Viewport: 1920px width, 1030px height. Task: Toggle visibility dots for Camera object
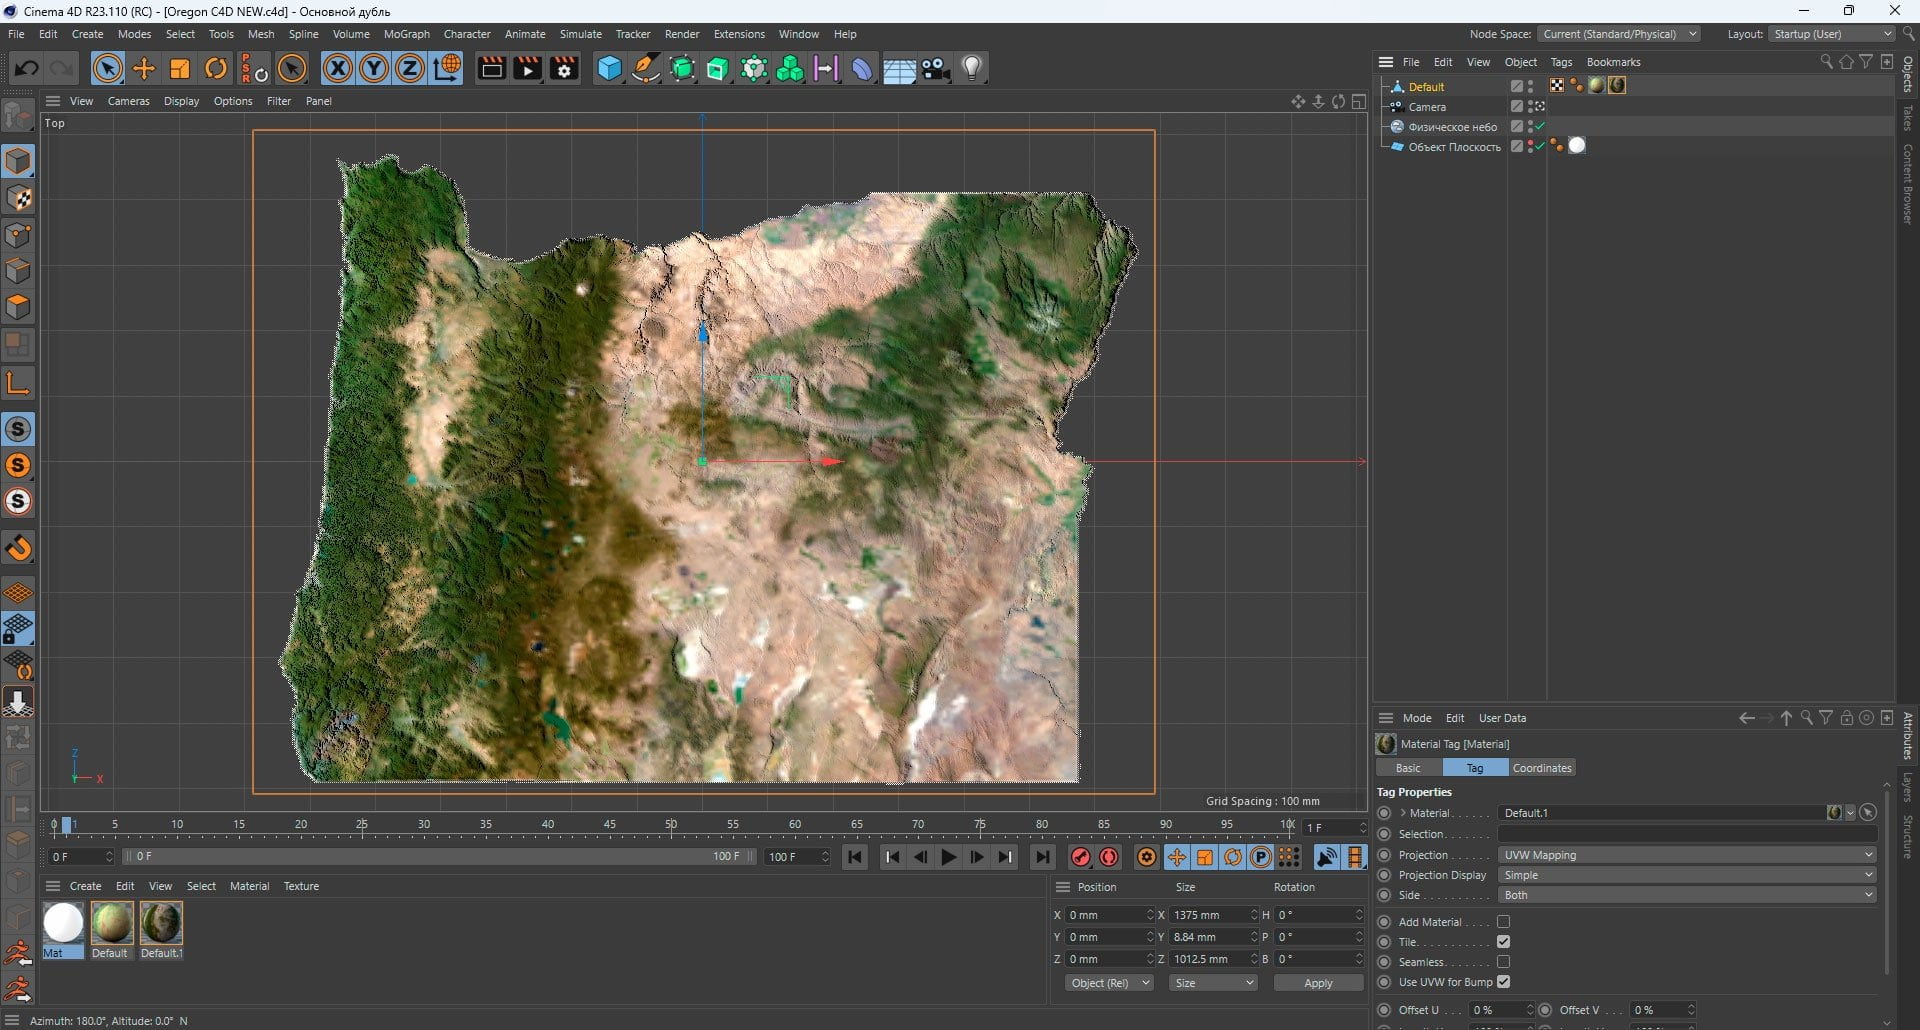point(1531,106)
